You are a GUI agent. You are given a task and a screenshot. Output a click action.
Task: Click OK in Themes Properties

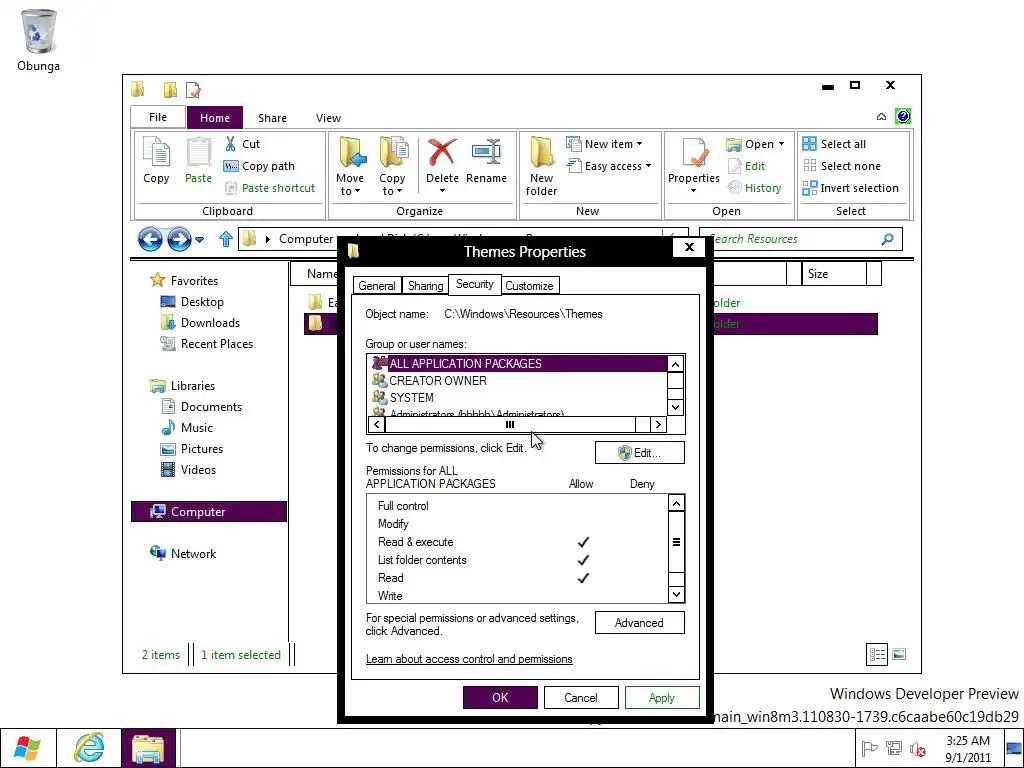point(500,697)
